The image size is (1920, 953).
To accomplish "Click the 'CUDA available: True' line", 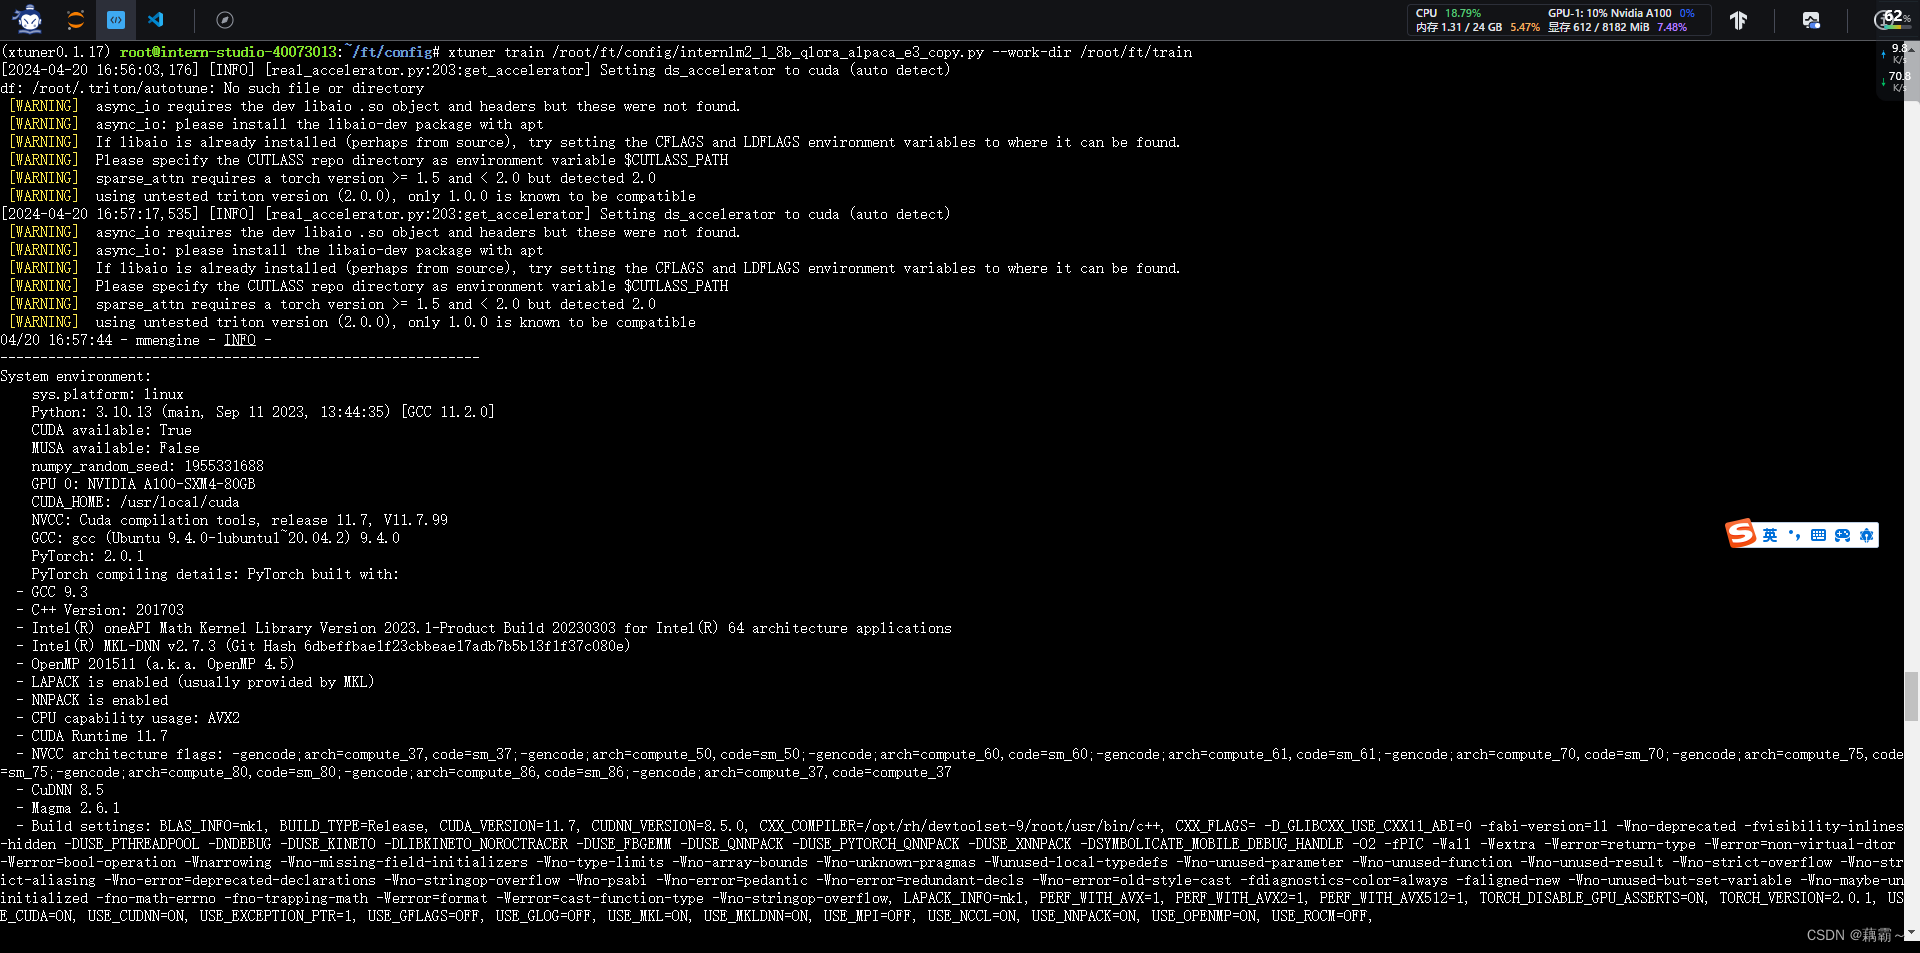I will [111, 430].
